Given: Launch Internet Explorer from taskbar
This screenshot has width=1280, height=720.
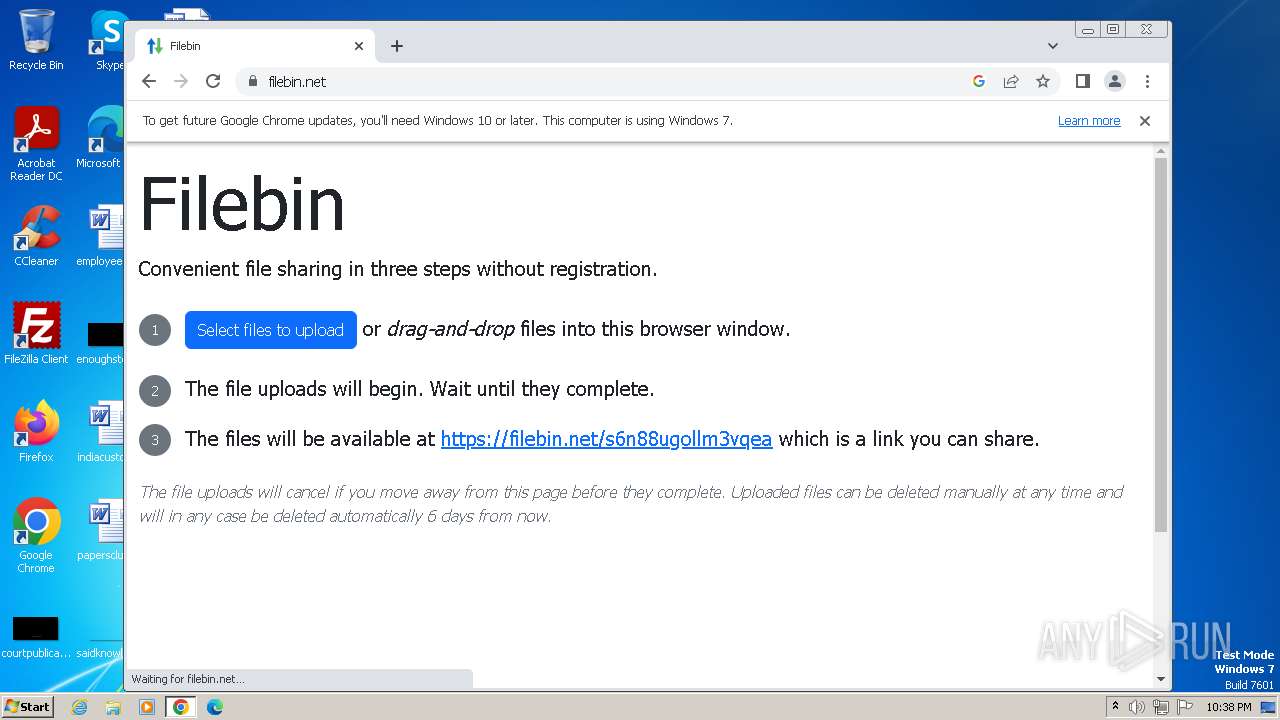Looking at the screenshot, I should pyautogui.click(x=80, y=707).
